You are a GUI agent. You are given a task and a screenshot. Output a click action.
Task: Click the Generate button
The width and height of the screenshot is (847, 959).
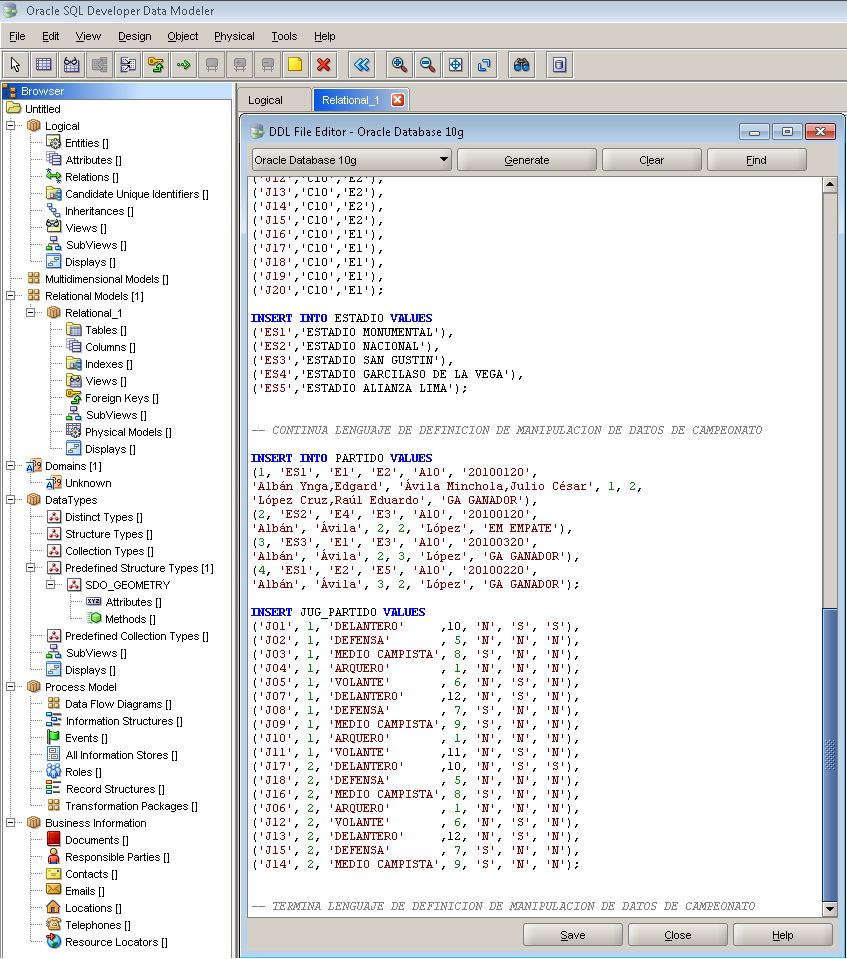(x=526, y=159)
